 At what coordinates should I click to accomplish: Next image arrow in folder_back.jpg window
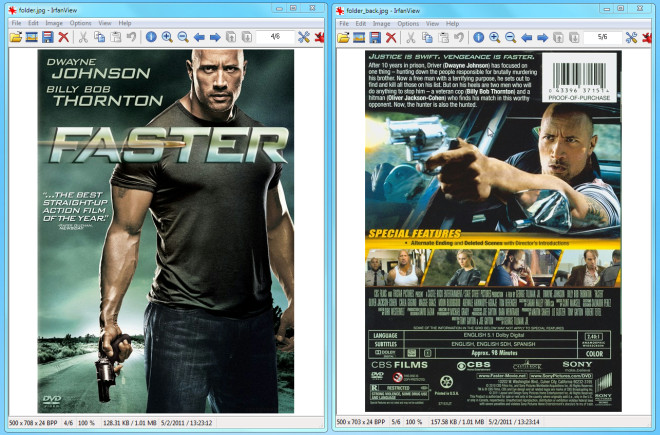click(543, 37)
